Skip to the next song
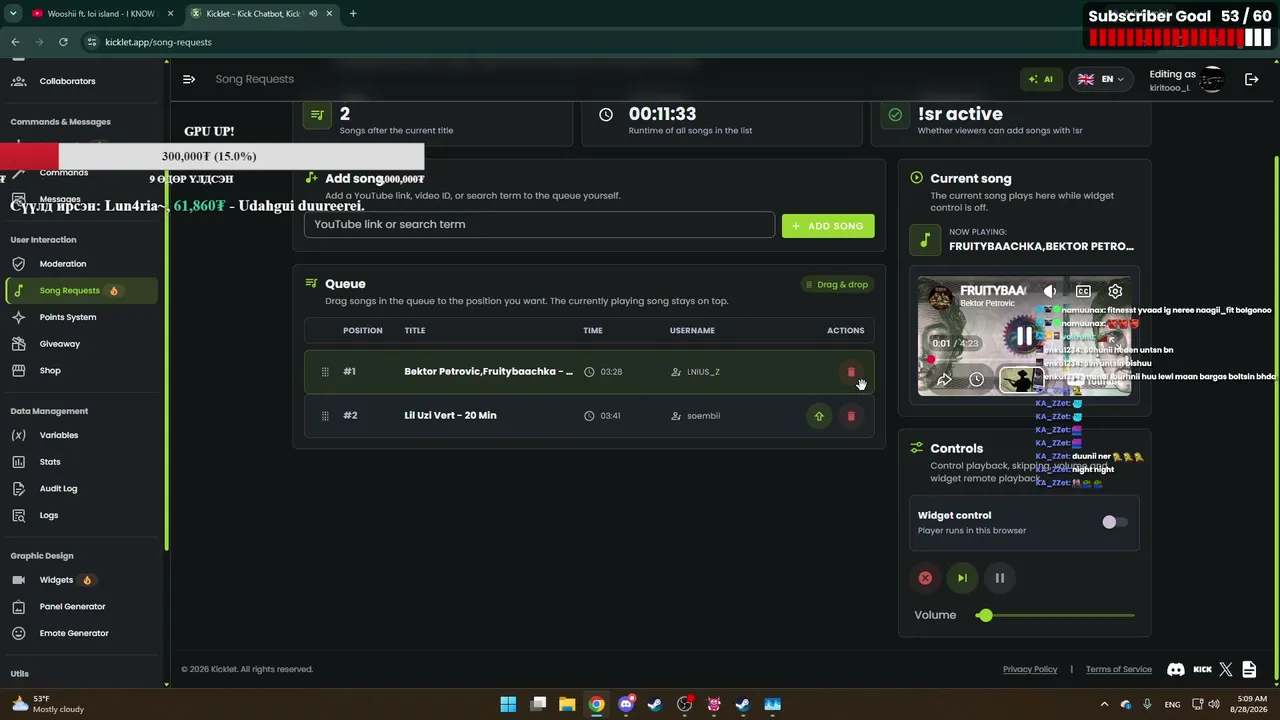Screen dimensions: 1280x720 point(962,578)
